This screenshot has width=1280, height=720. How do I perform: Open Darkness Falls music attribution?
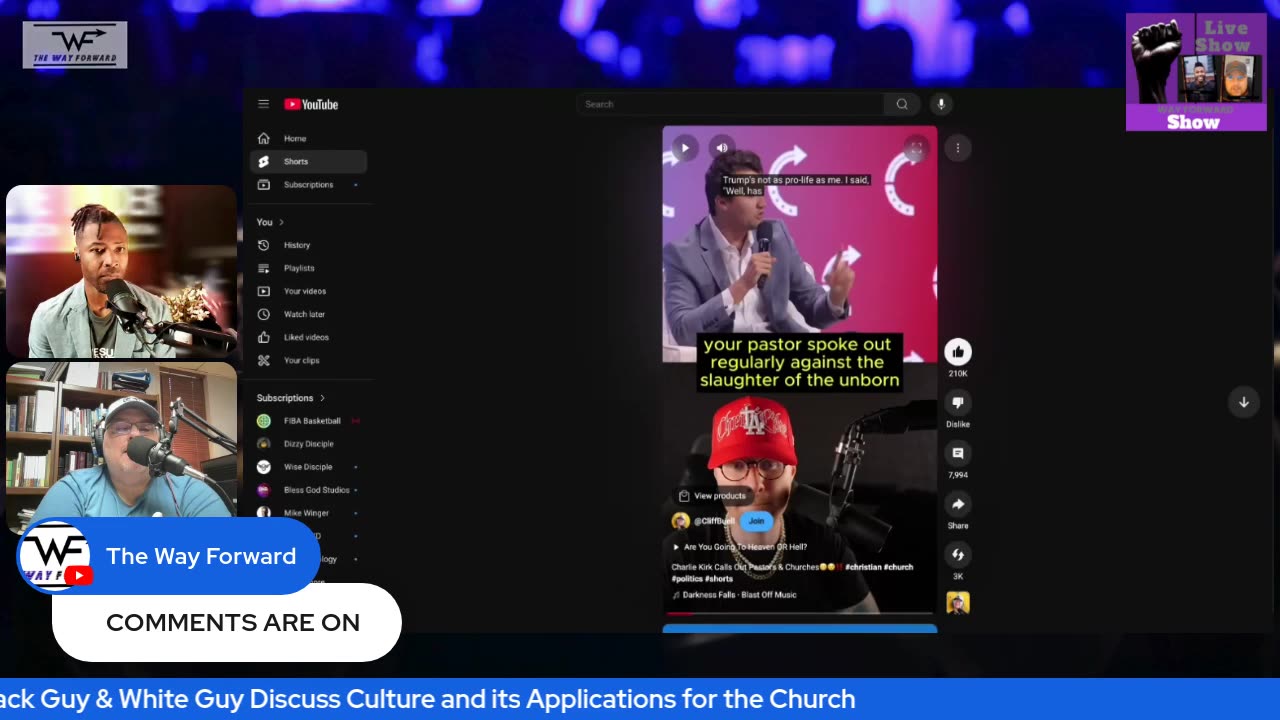[x=734, y=595]
